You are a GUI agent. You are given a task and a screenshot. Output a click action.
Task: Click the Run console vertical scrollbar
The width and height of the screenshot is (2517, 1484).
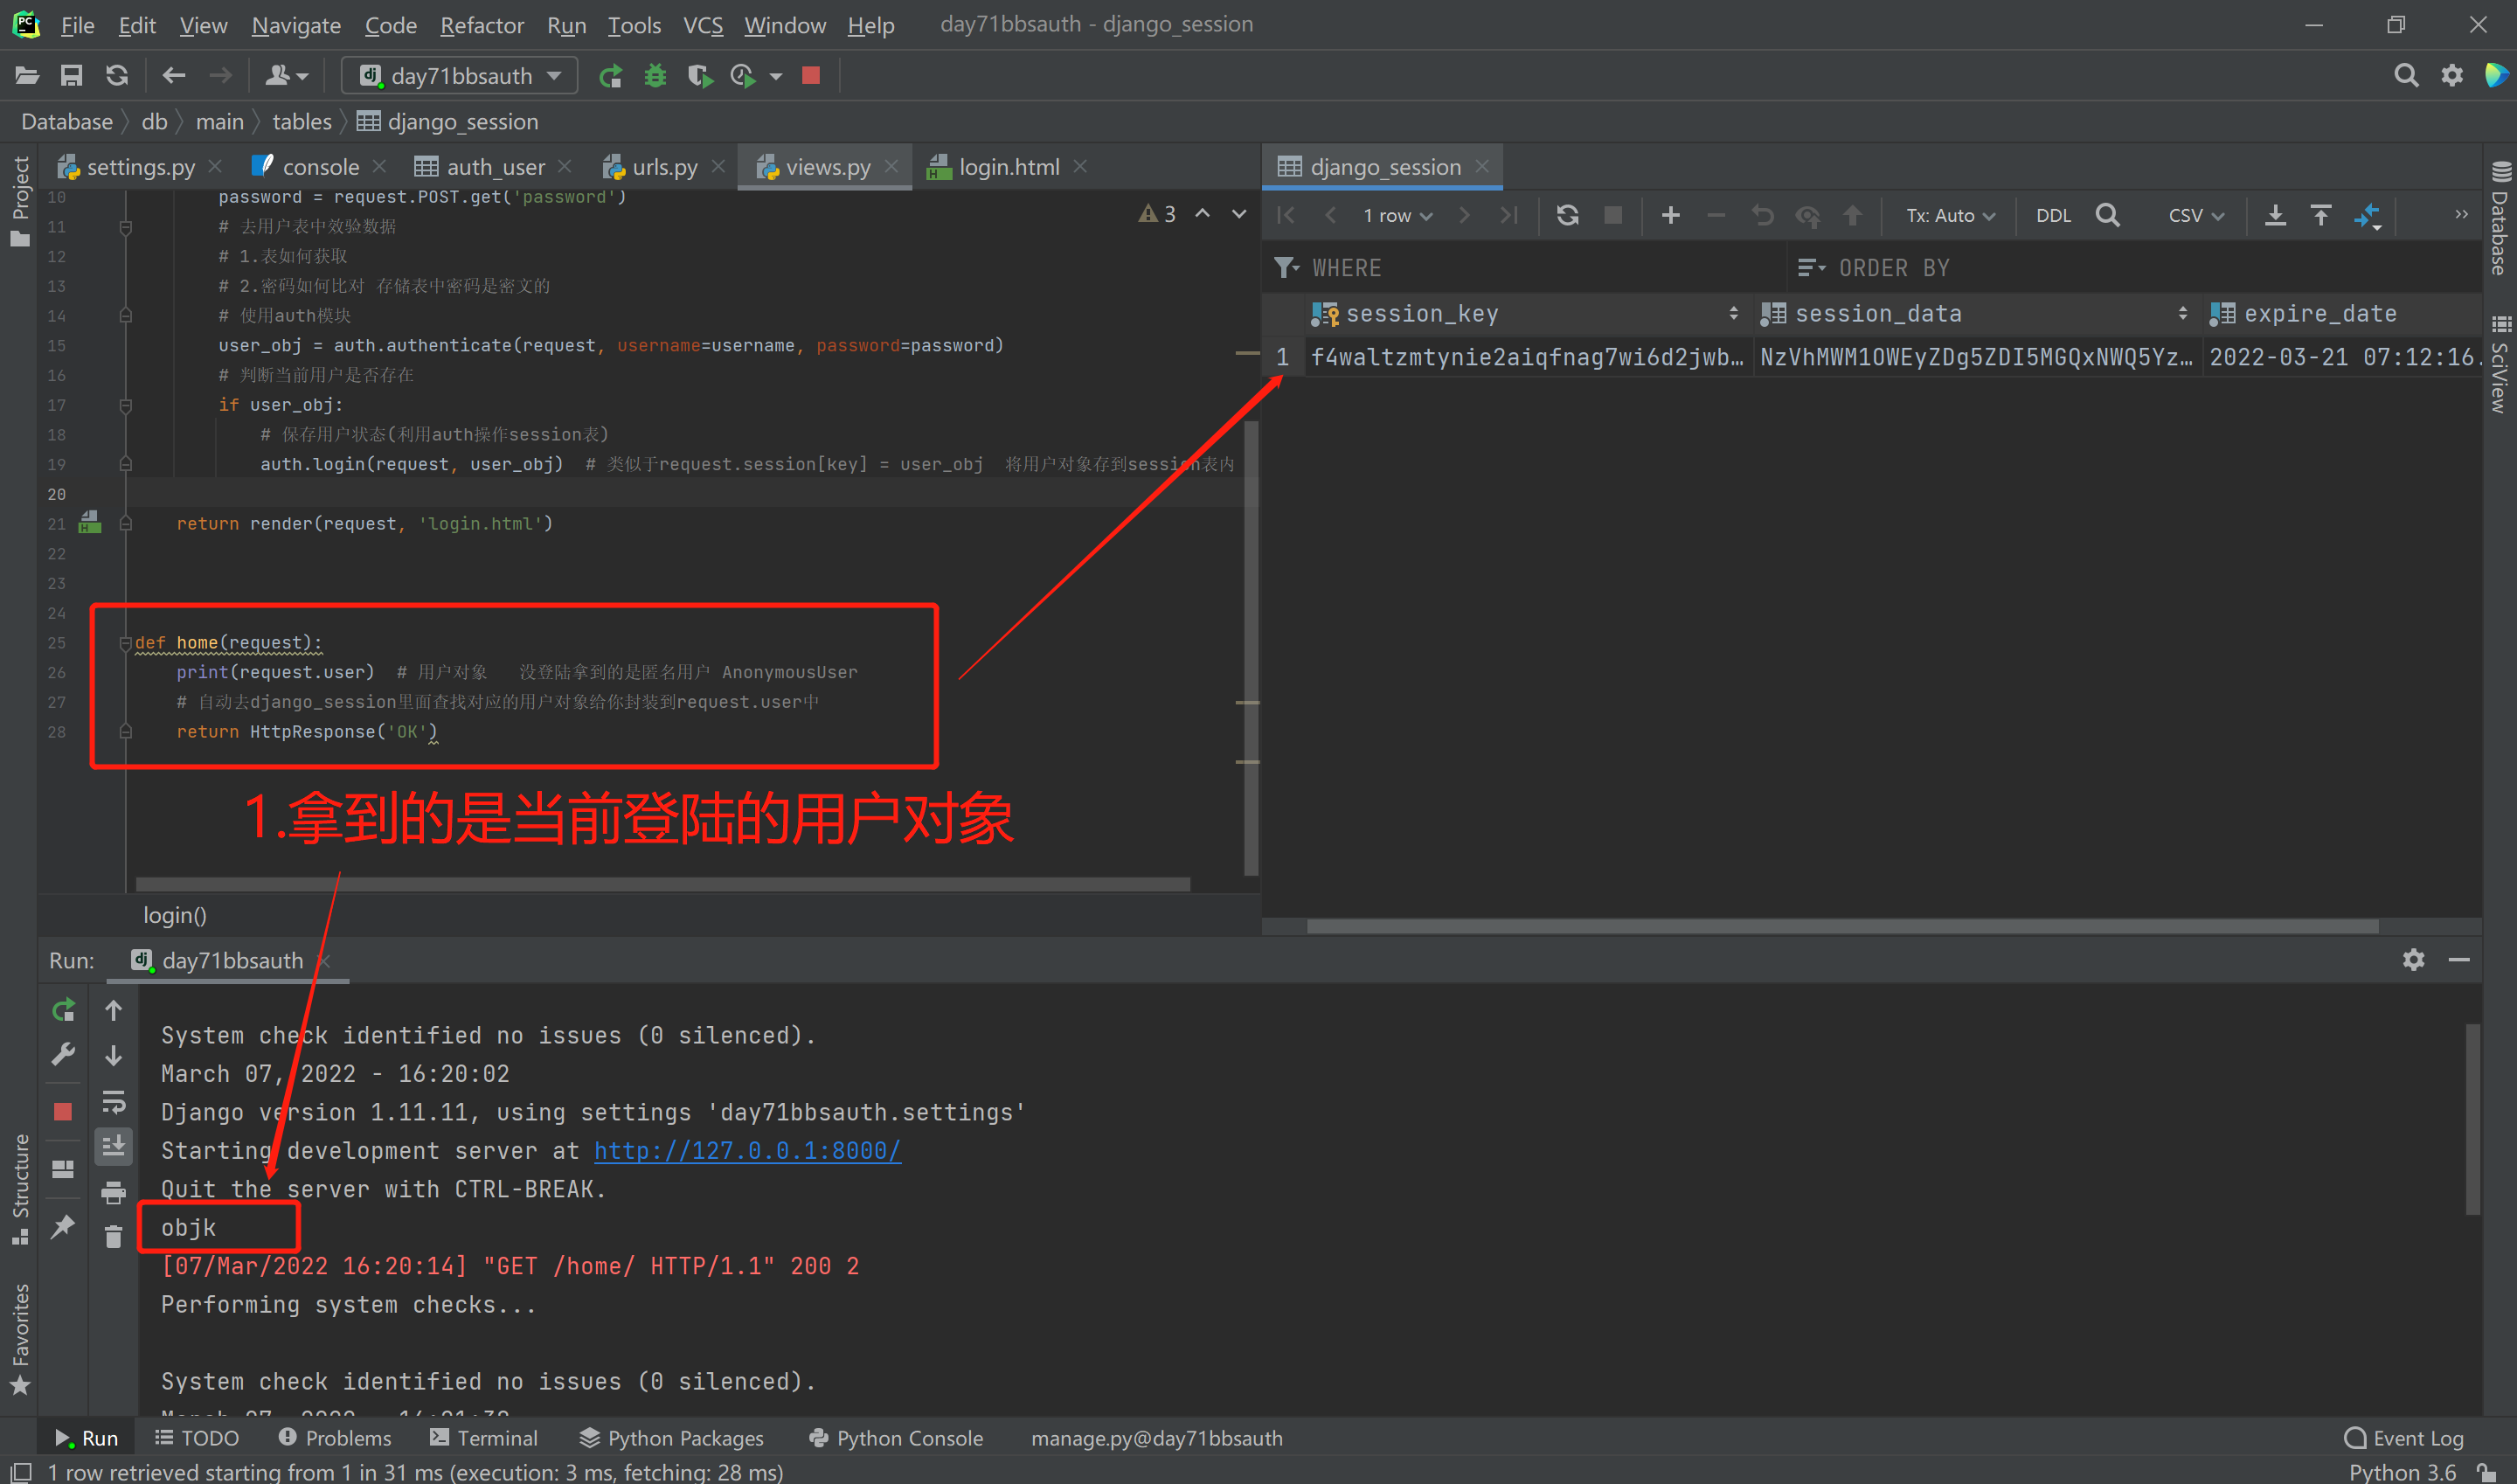pos(2472,1118)
